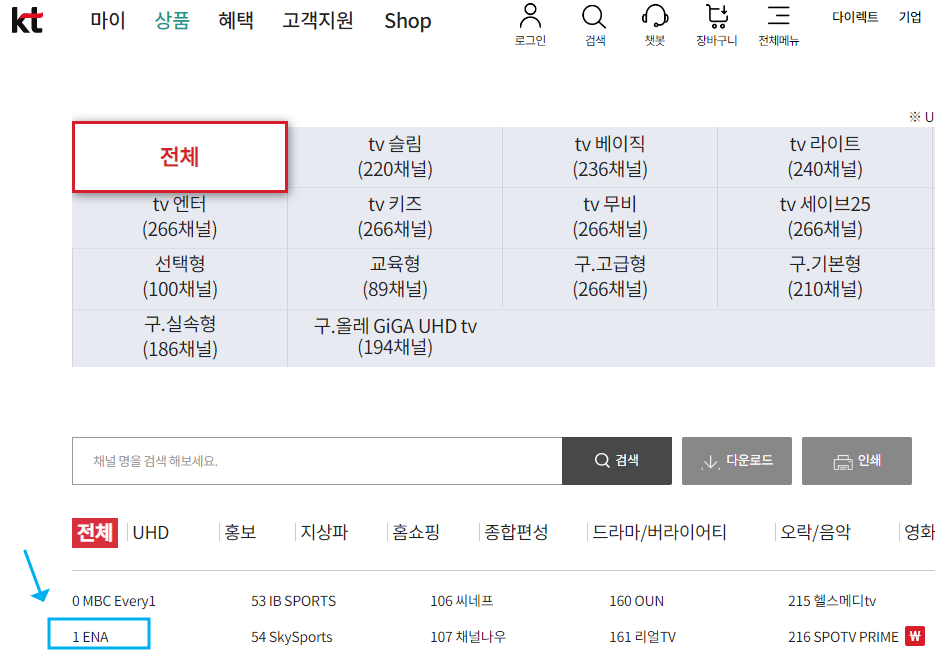Filter channels by 지상파
Screen dimensions: 935x656
pos(324,532)
